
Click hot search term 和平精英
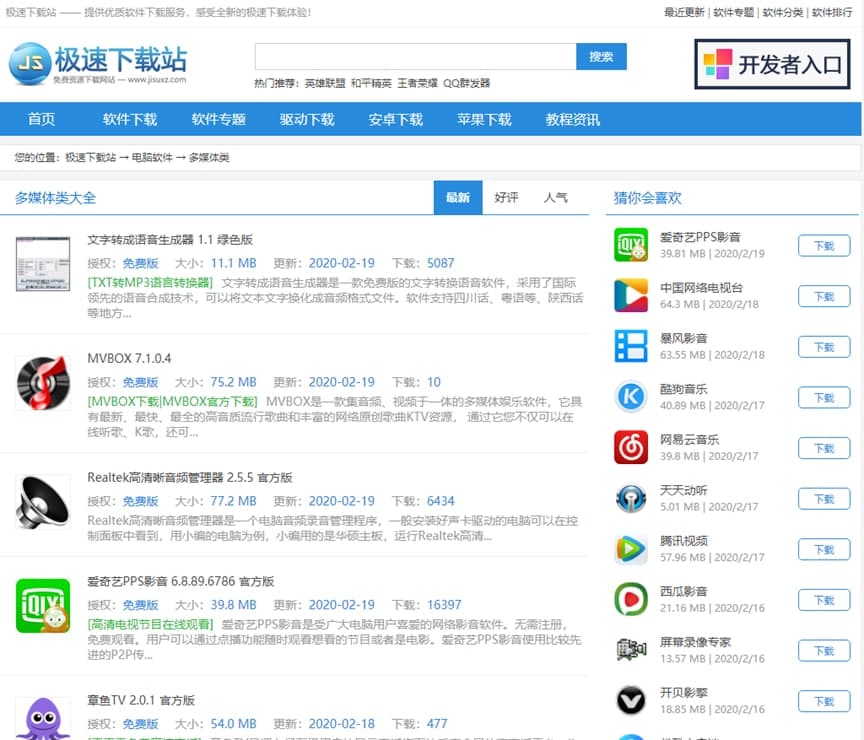coord(371,83)
